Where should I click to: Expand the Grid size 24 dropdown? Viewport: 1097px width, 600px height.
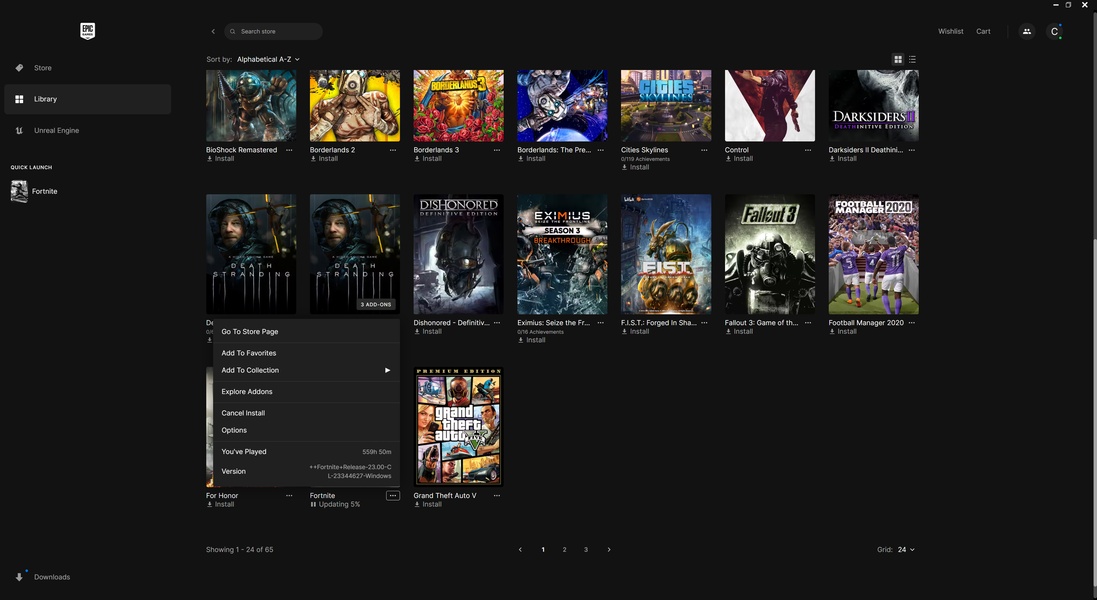pyautogui.click(x=906, y=549)
